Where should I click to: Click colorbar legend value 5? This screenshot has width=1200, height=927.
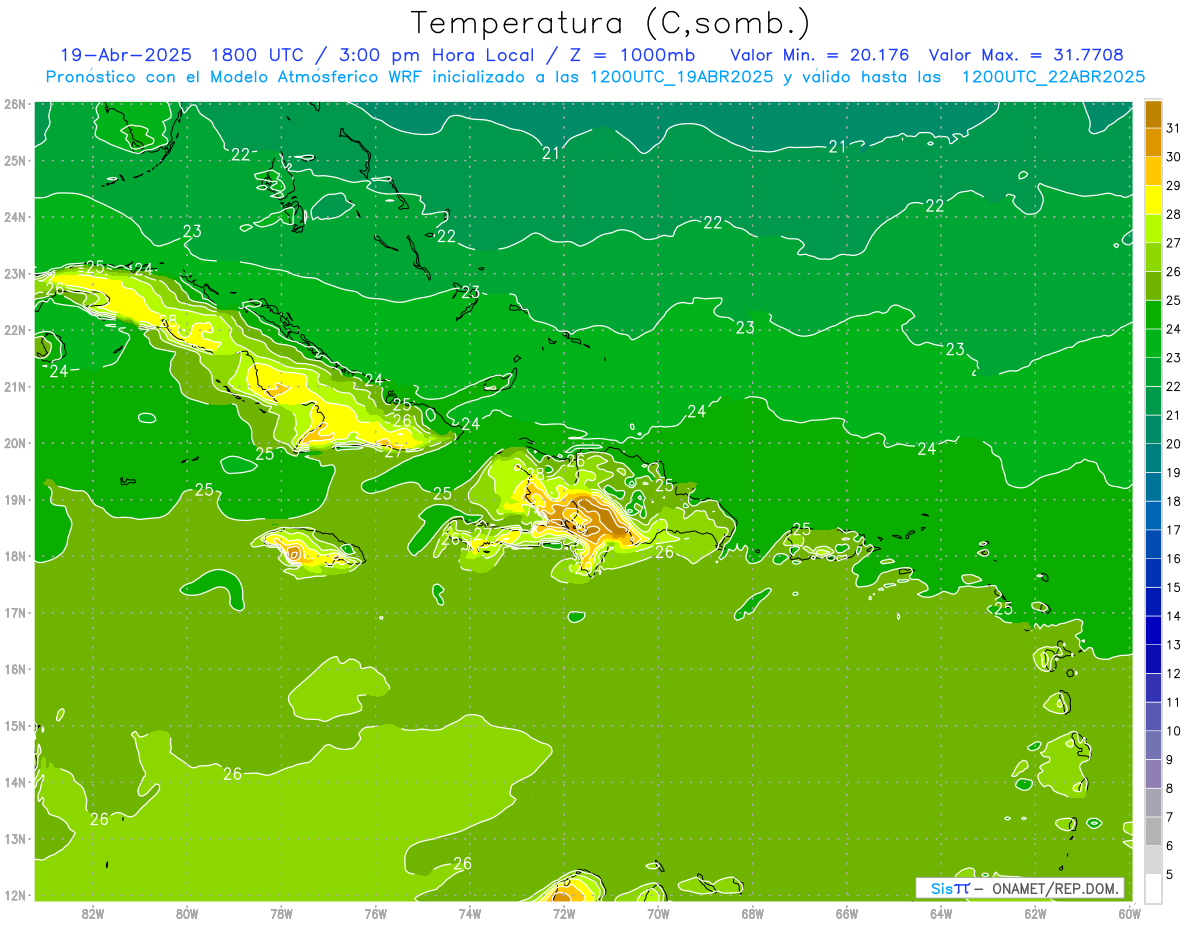(1170, 874)
